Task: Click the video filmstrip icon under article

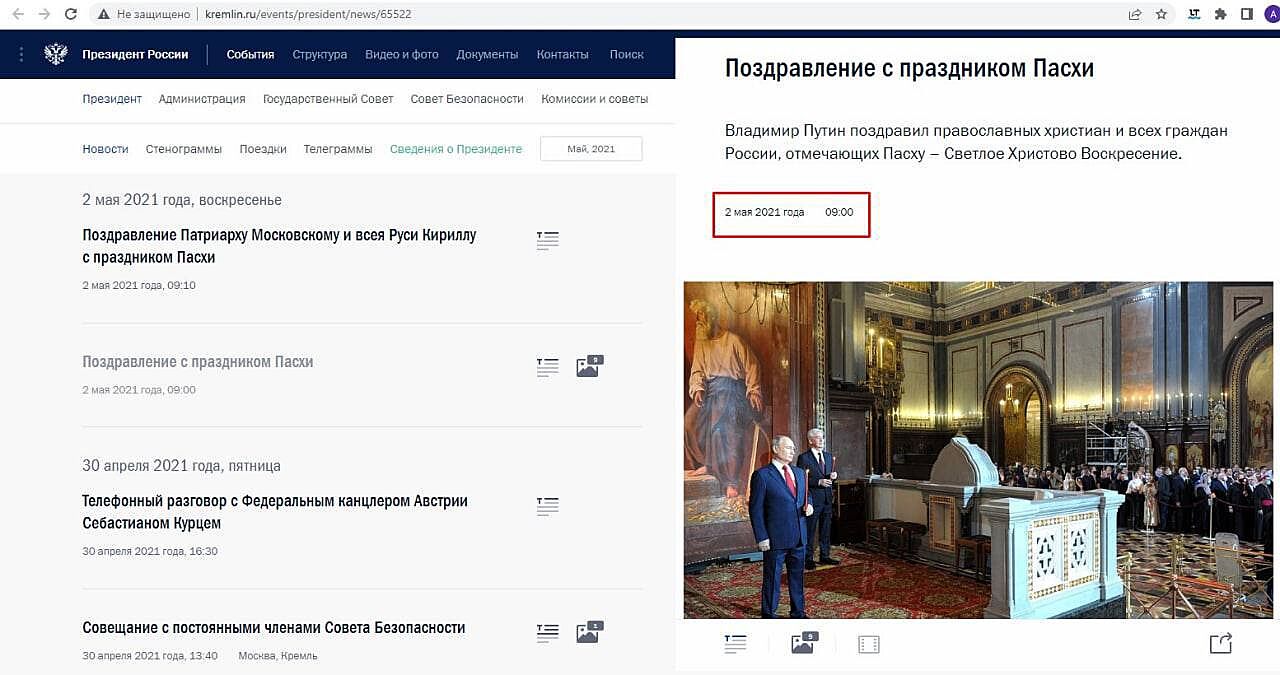Action: pyautogui.click(x=868, y=644)
